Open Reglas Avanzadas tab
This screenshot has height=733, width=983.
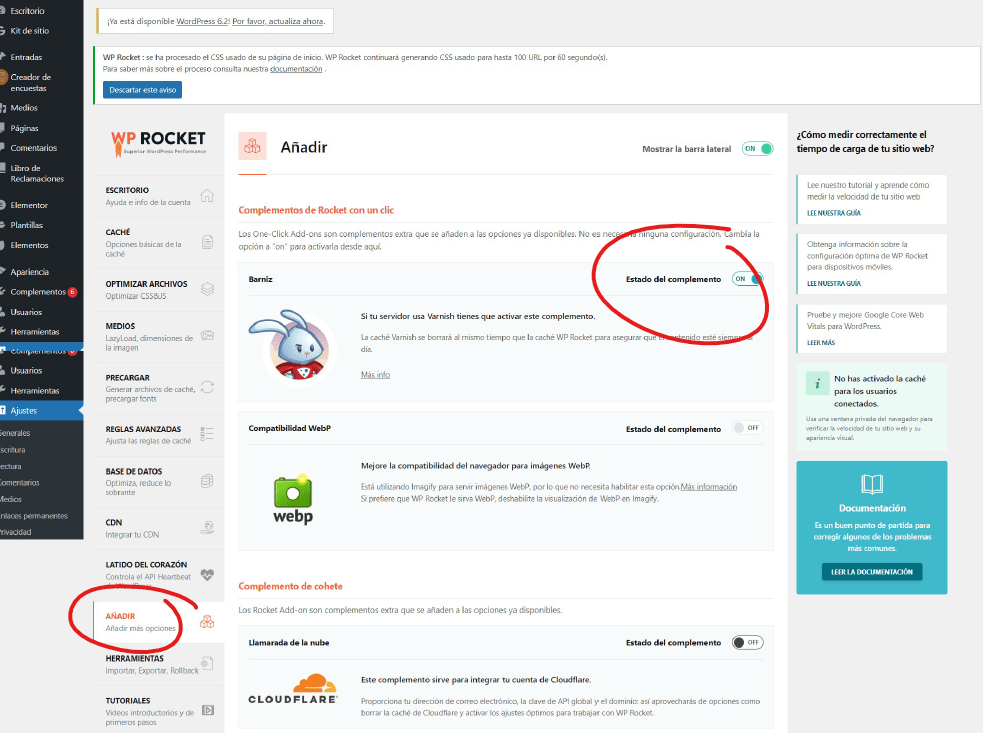(158, 435)
